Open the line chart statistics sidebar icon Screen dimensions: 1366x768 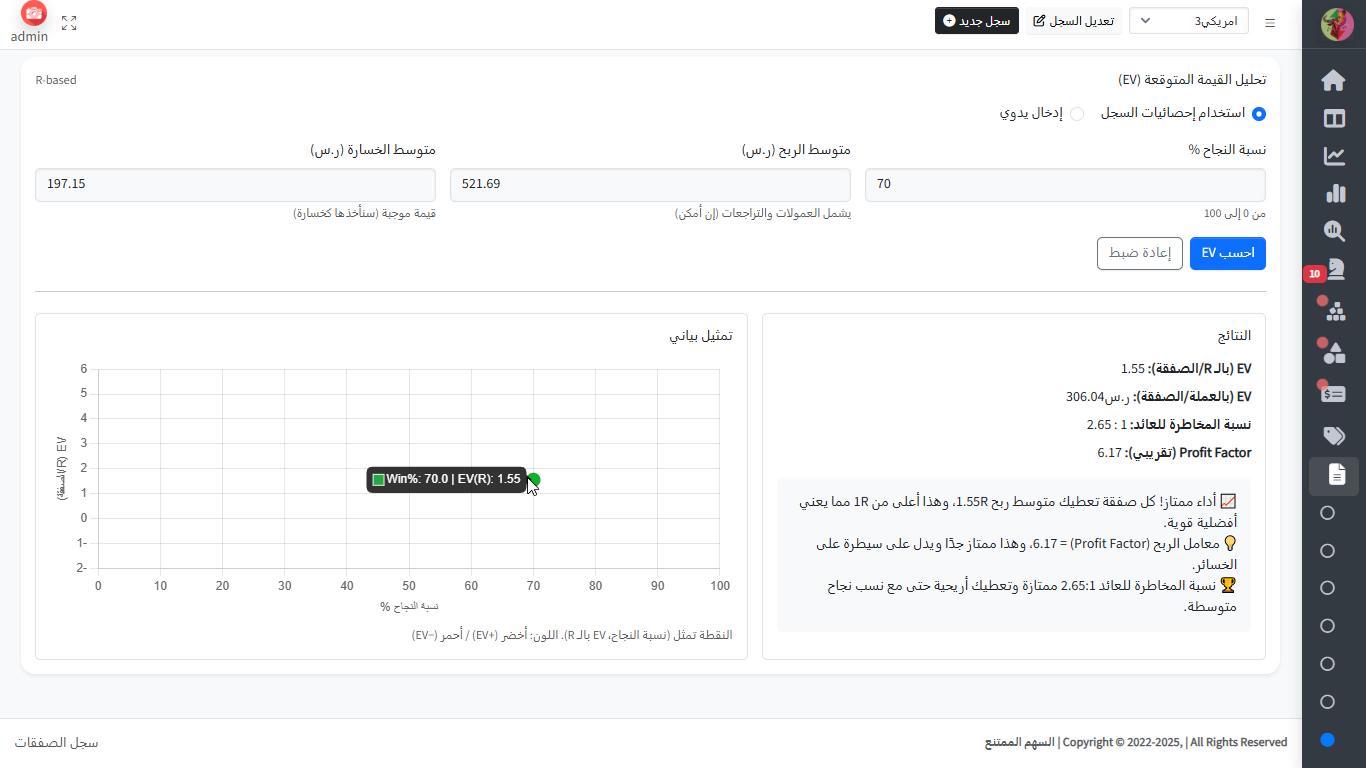(x=1332, y=157)
